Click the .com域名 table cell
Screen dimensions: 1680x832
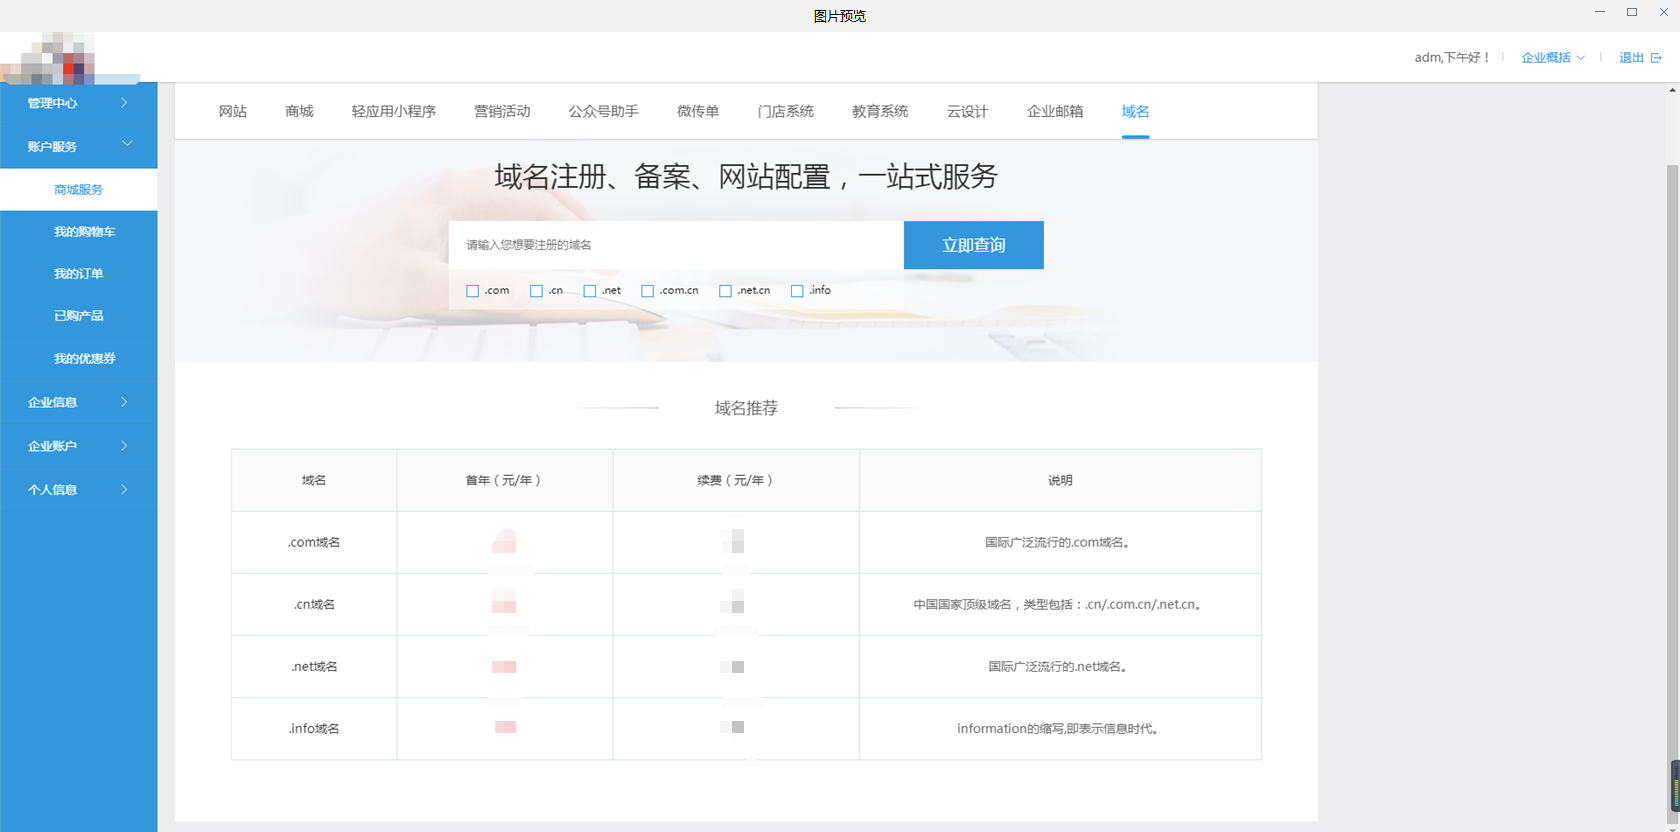[314, 542]
